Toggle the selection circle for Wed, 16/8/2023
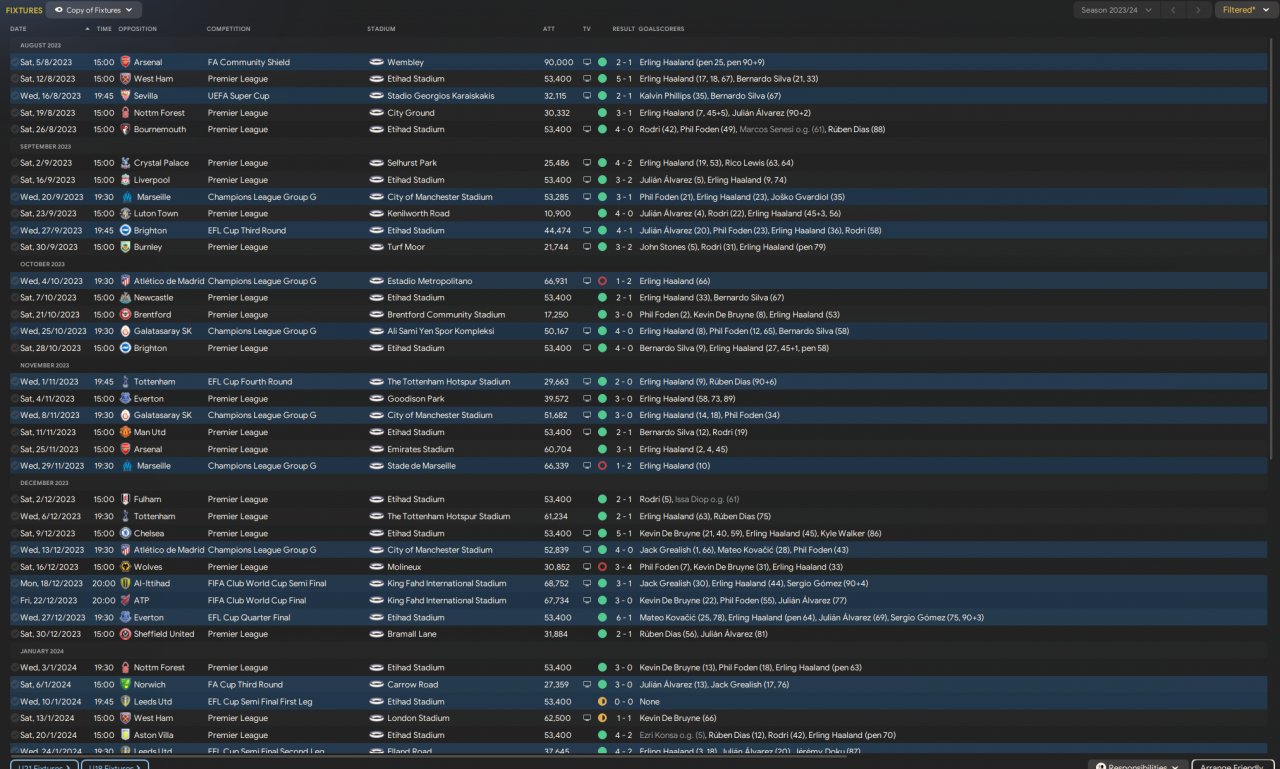Image resolution: width=1280 pixels, height=769 pixels. (14, 96)
